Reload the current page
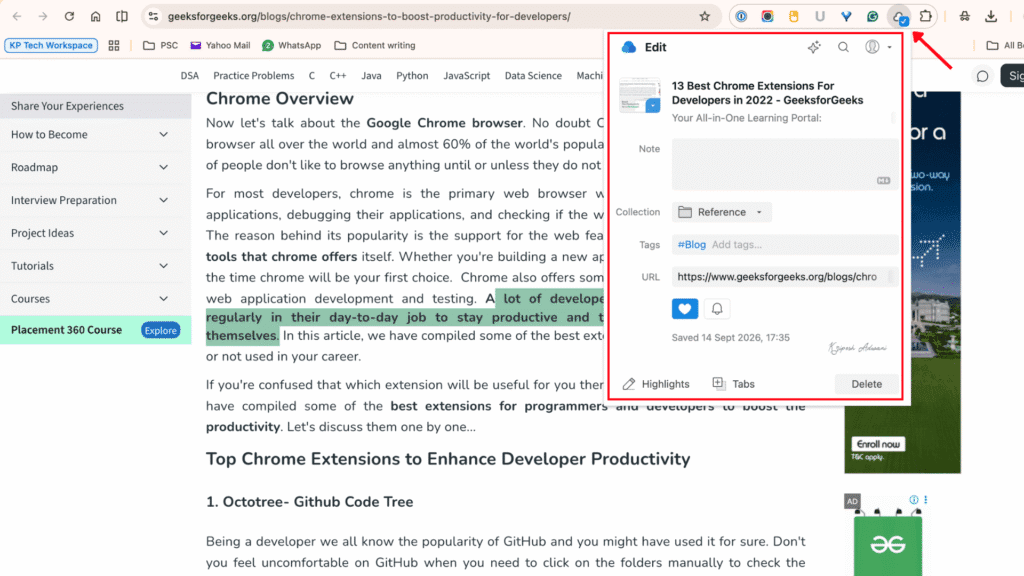This screenshot has height=576, width=1024. (69, 16)
